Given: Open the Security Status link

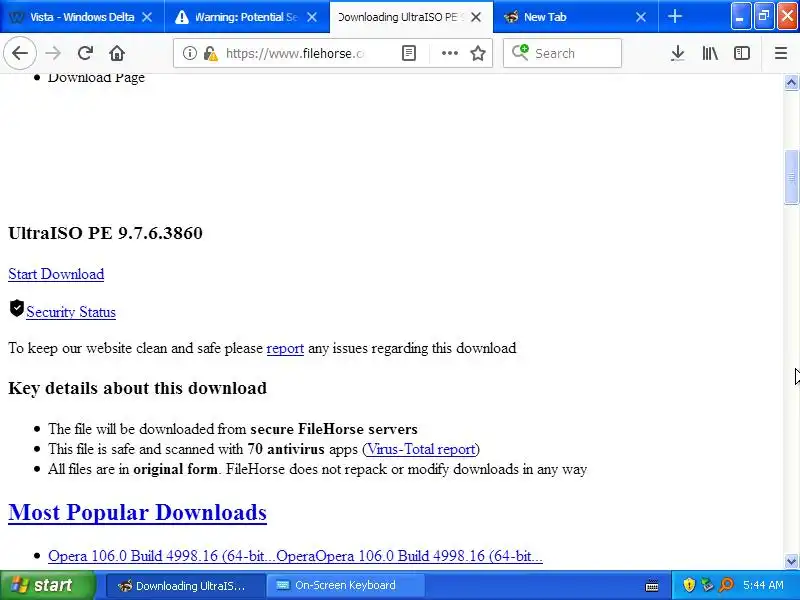Looking at the screenshot, I should click(71, 312).
